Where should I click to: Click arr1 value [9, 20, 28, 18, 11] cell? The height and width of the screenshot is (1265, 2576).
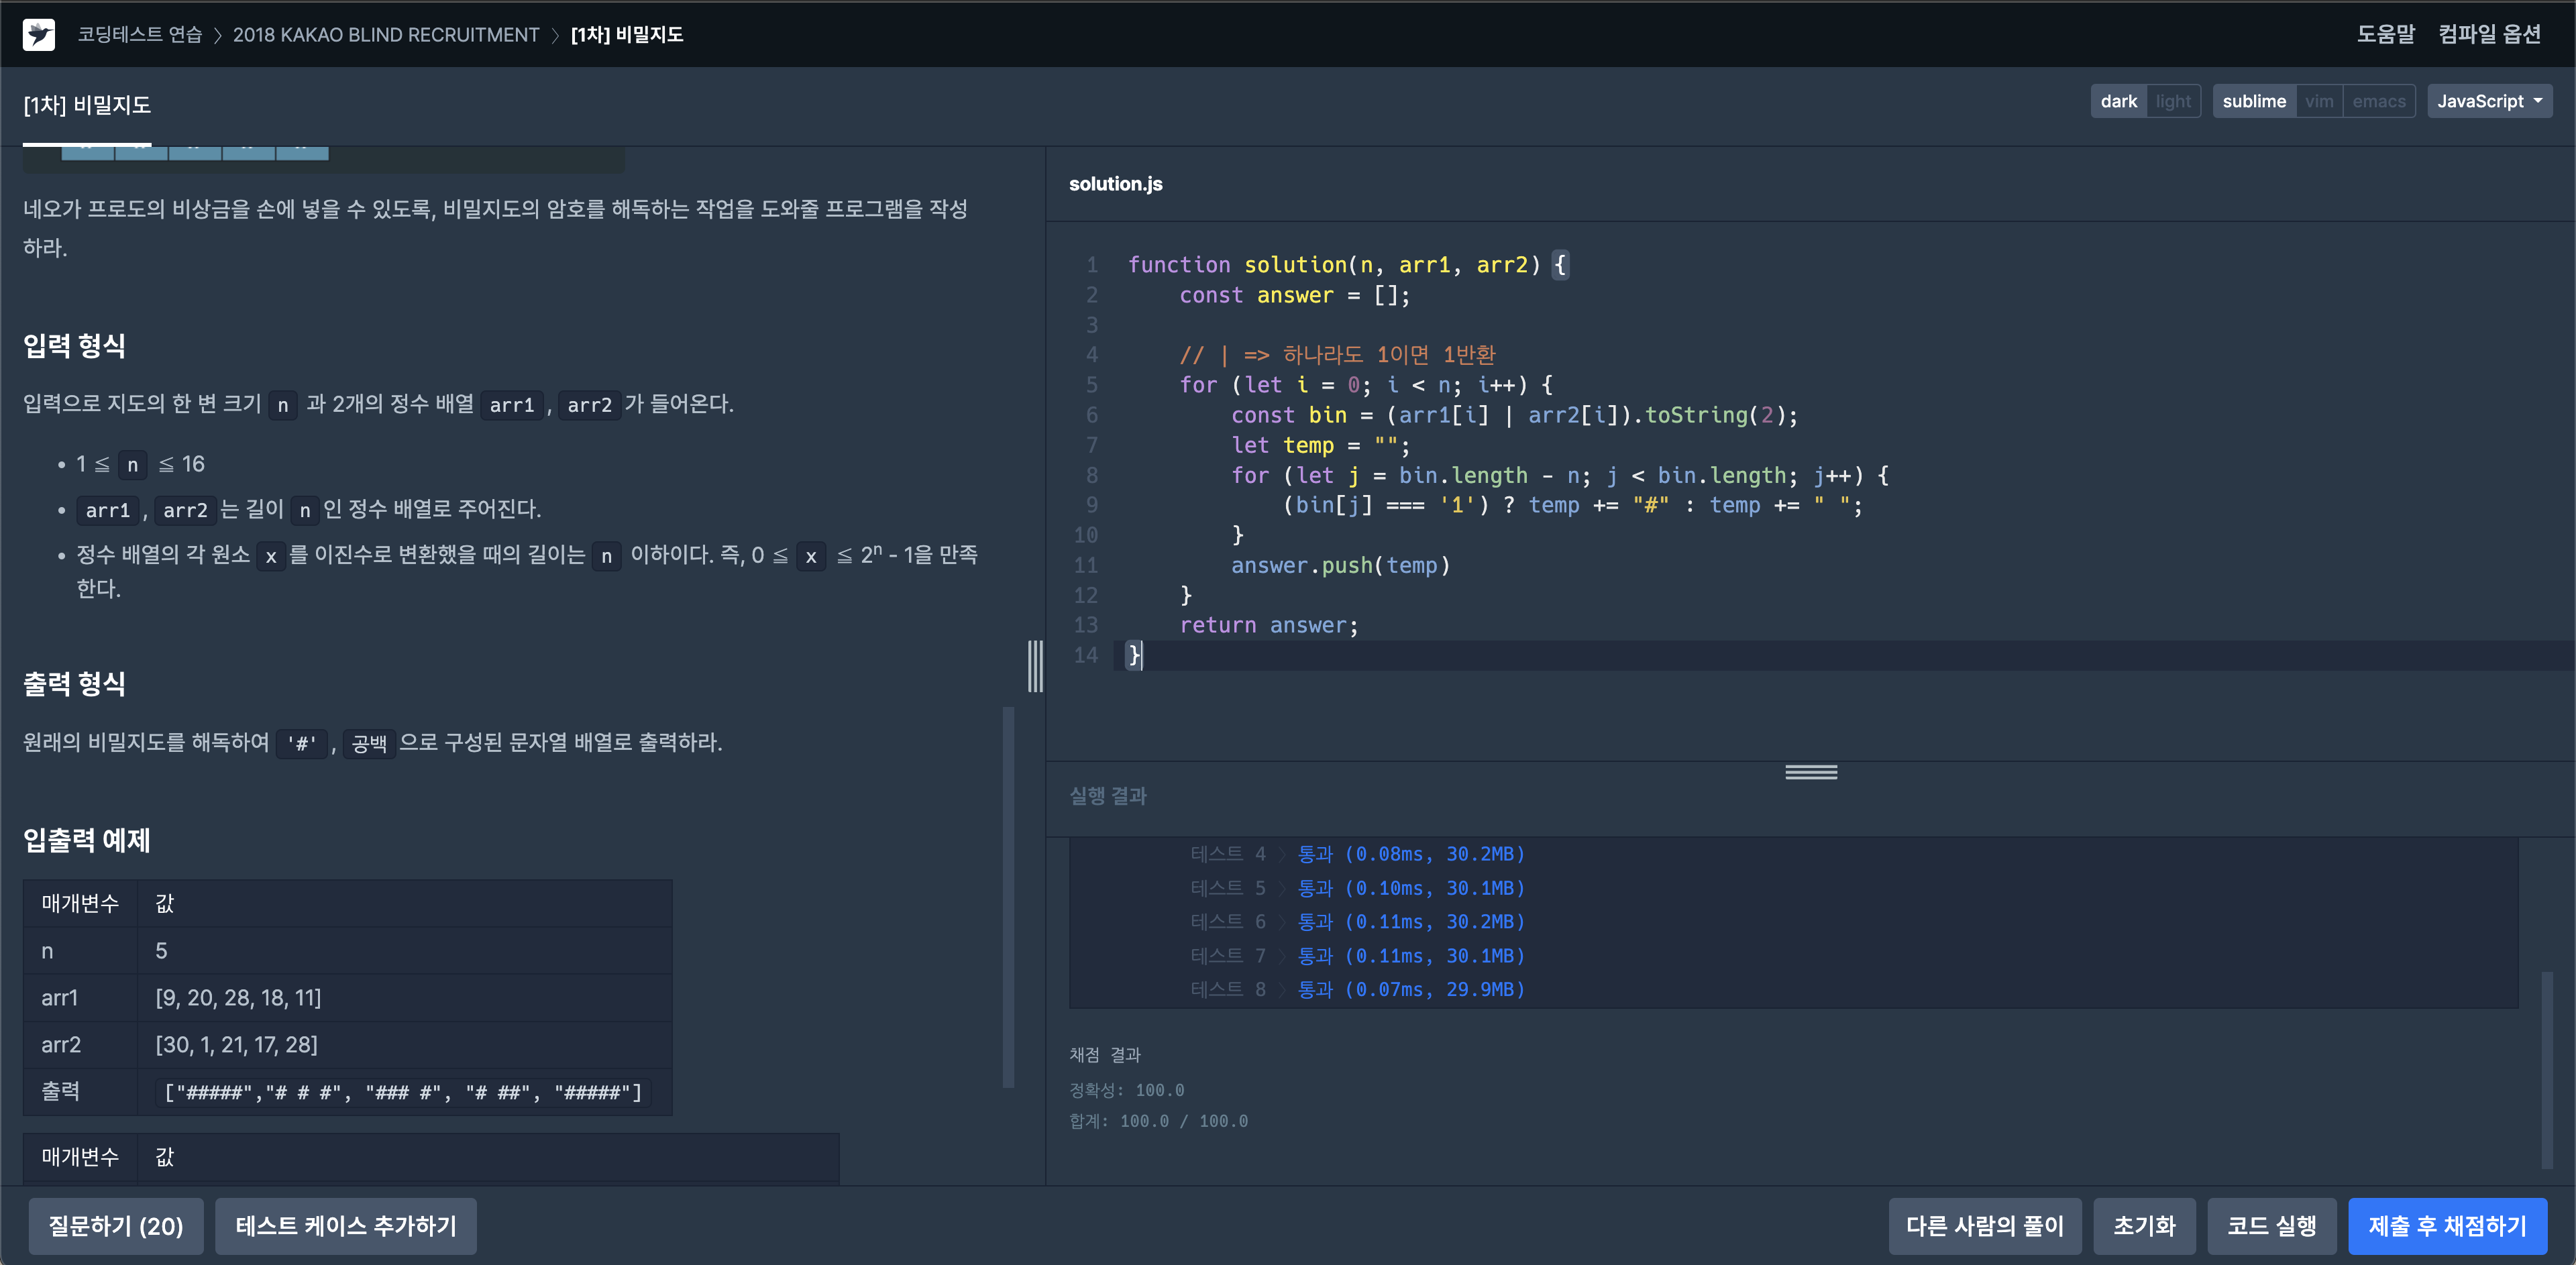[x=404, y=998]
